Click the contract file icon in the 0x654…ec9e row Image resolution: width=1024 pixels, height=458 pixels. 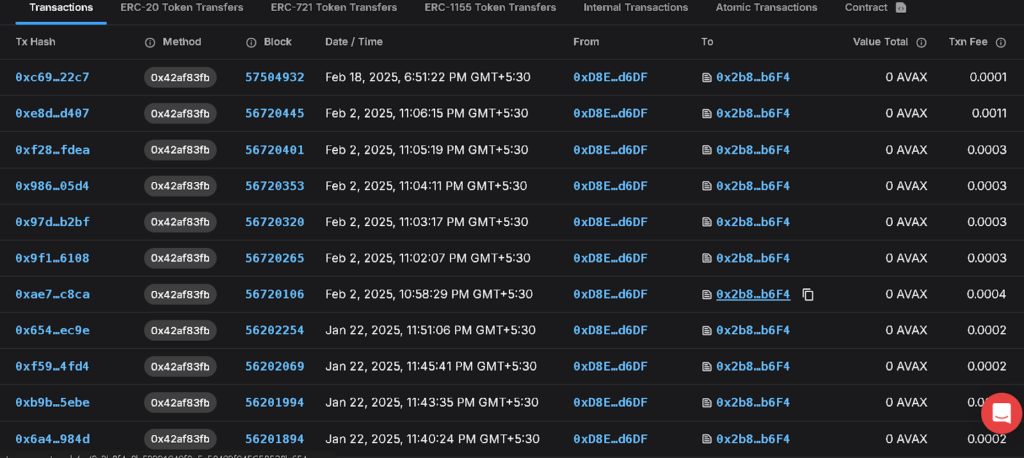pyautogui.click(x=707, y=330)
